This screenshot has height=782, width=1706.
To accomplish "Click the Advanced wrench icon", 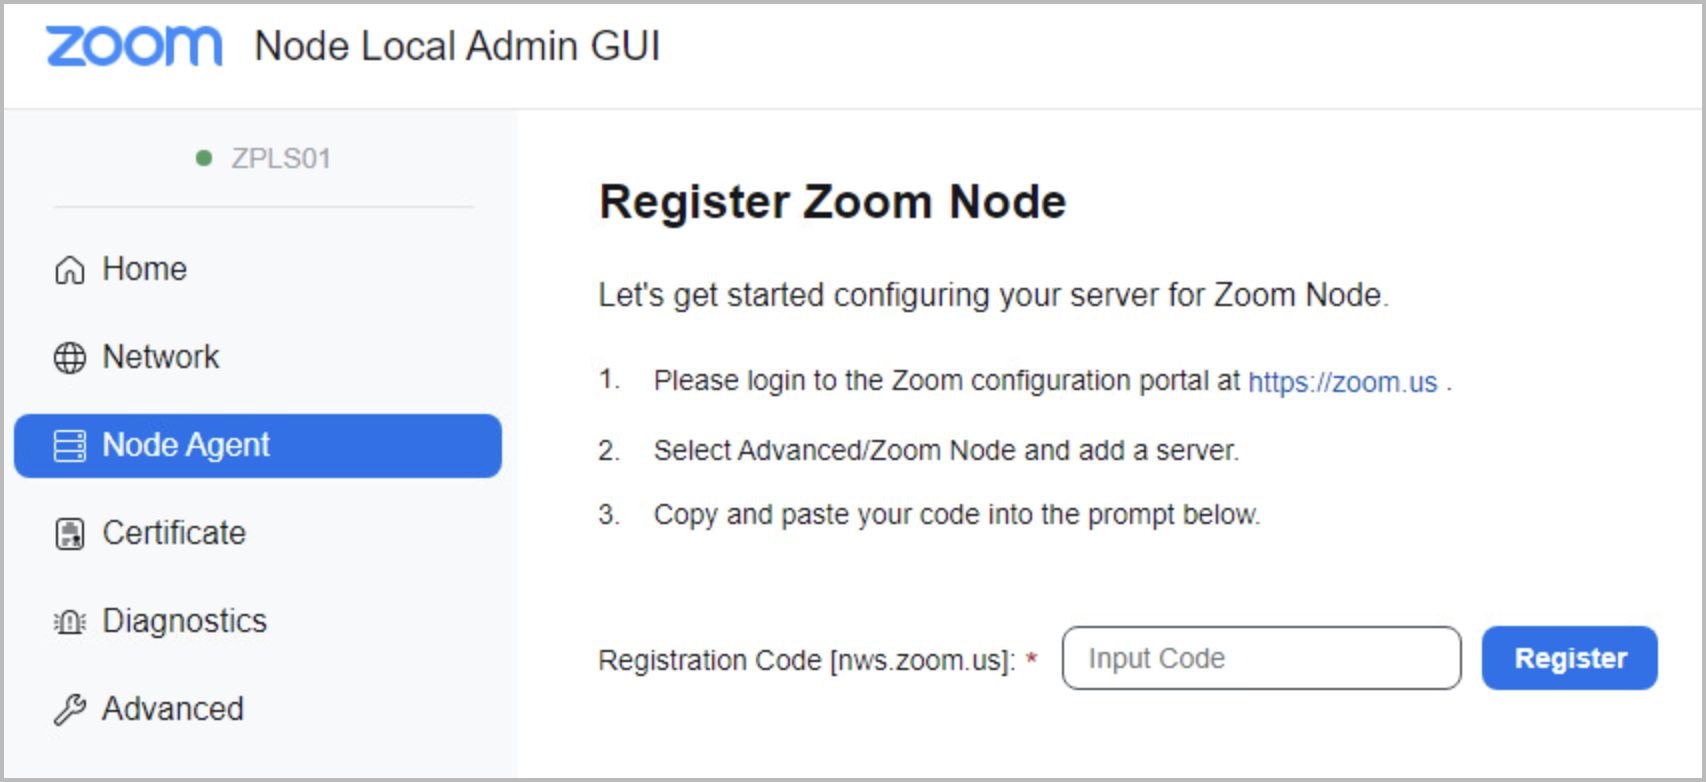I will coord(69,710).
